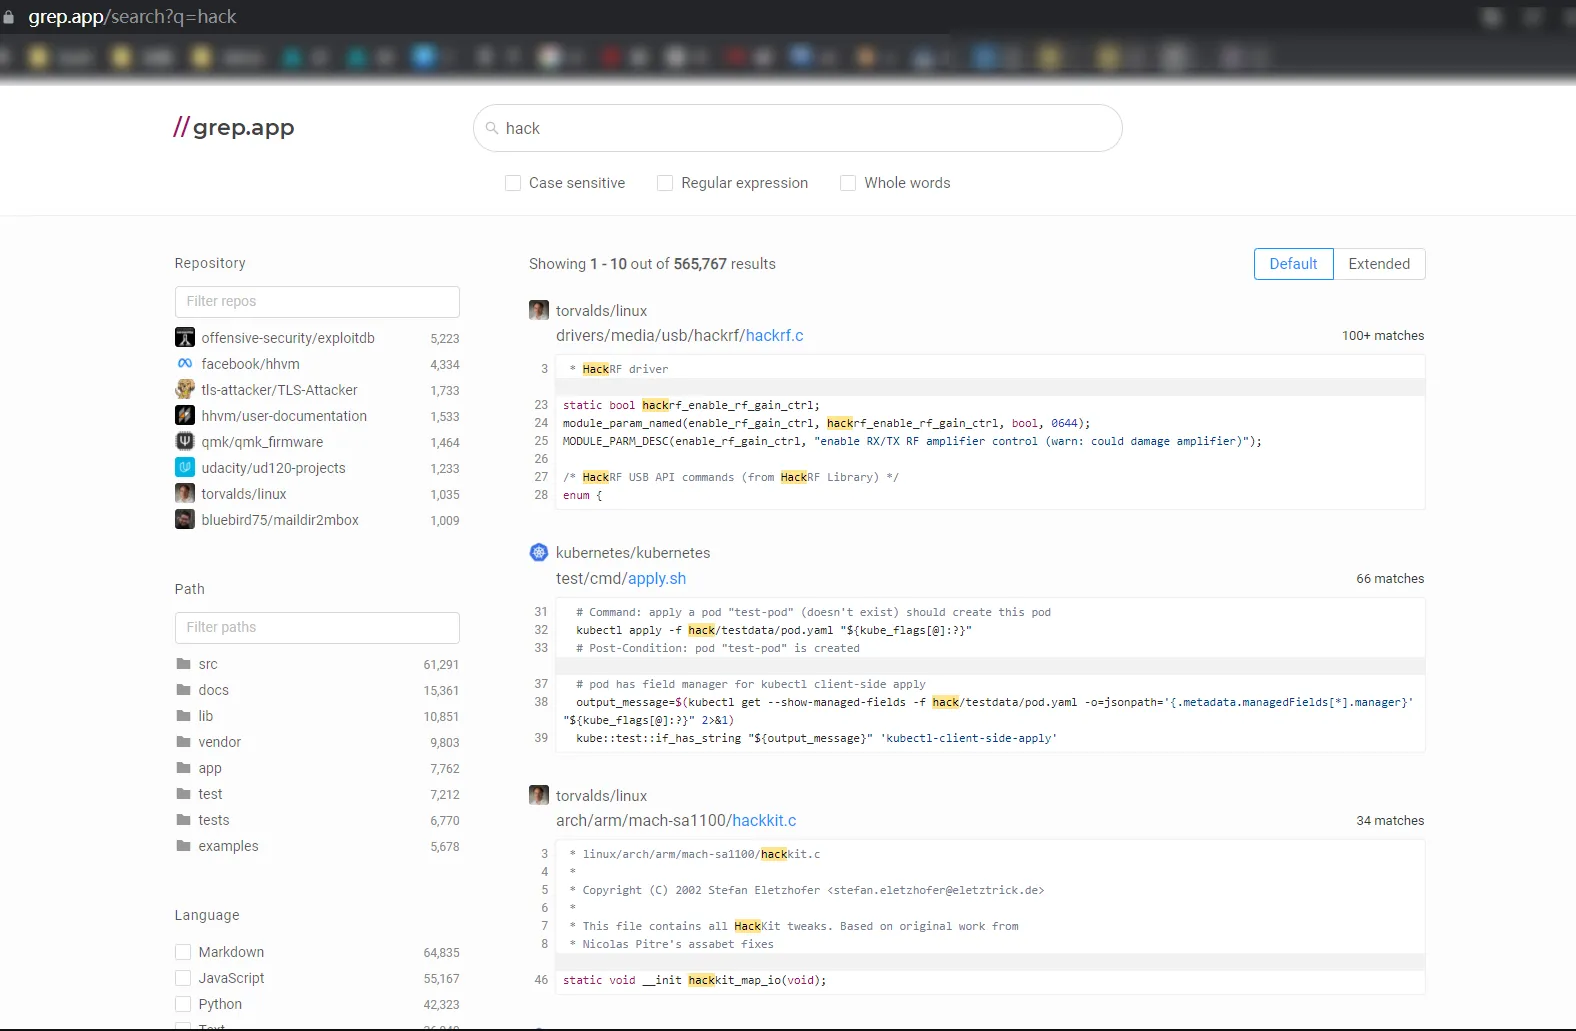
Task: Filter by qmk/qmk_firmware repository
Action: [x=317, y=442]
